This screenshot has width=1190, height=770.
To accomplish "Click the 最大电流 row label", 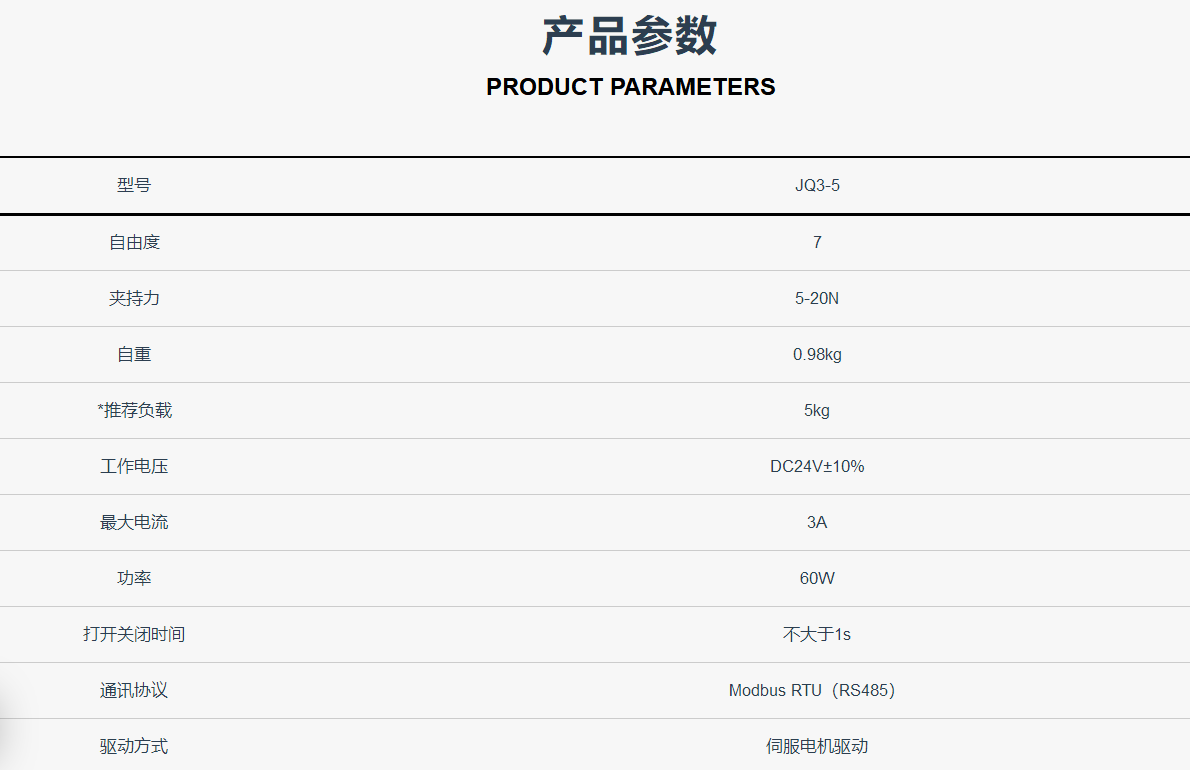I will (x=134, y=523).
